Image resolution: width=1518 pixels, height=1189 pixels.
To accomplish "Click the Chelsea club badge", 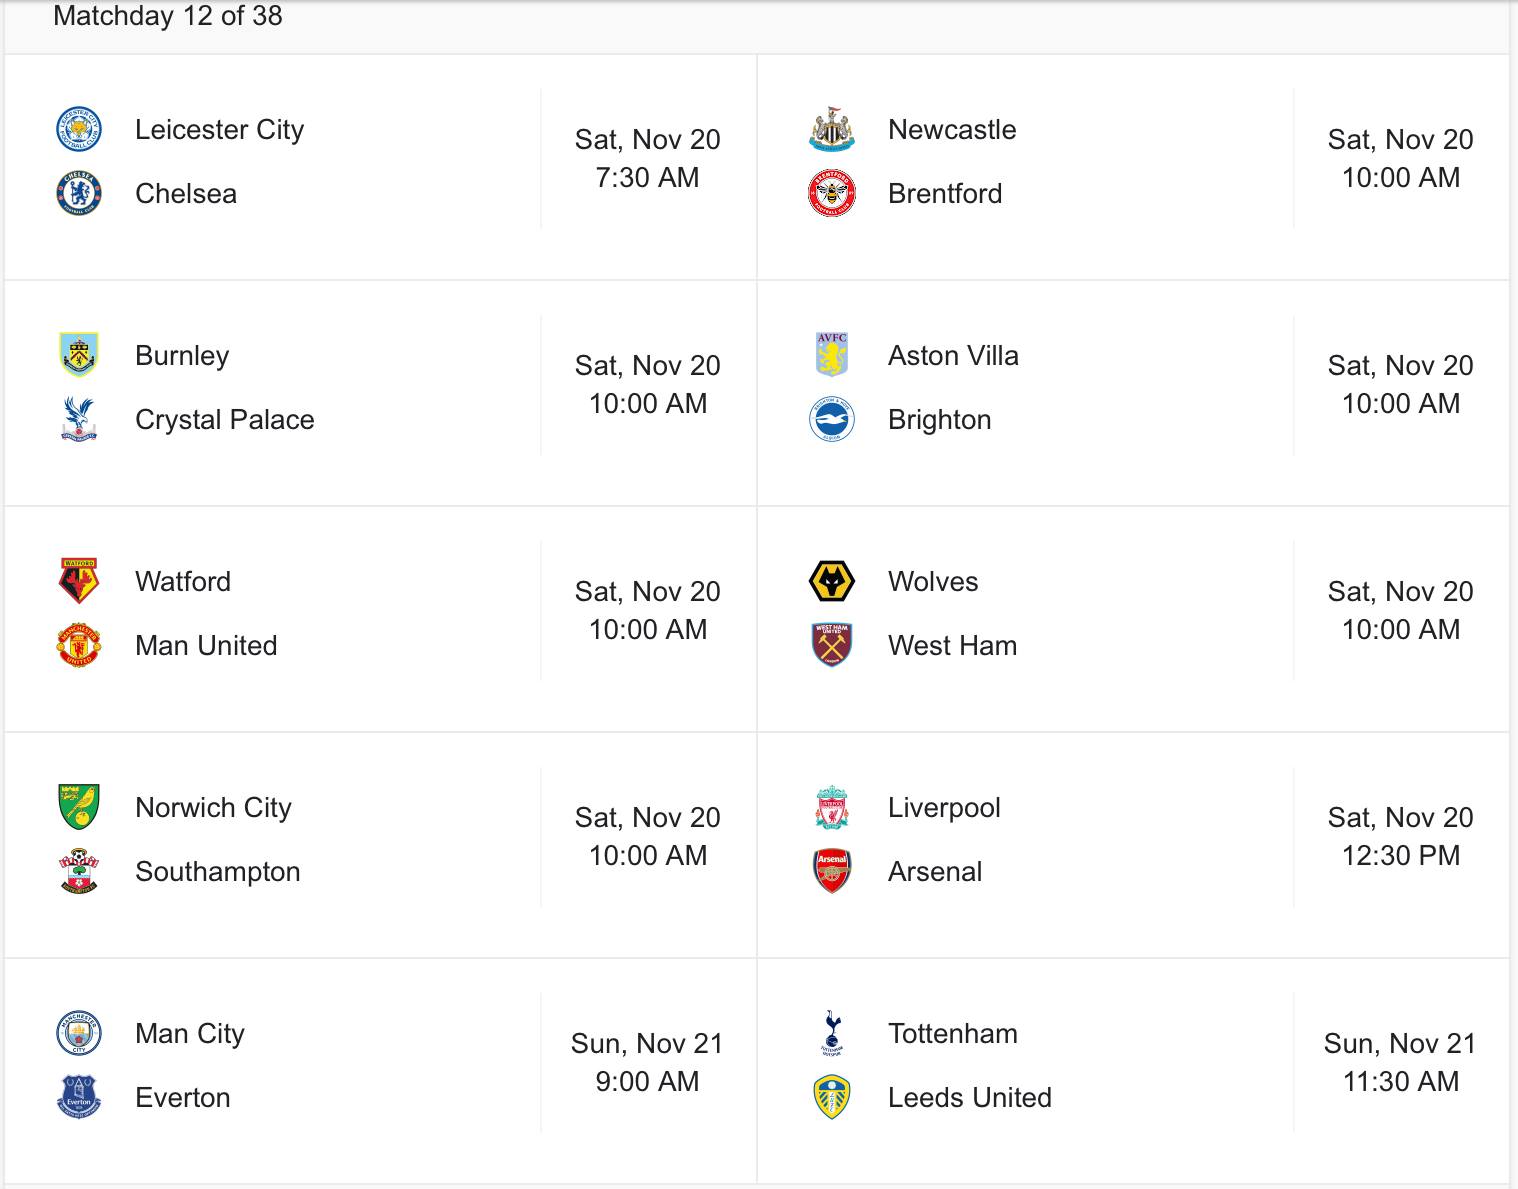I will (x=78, y=194).
